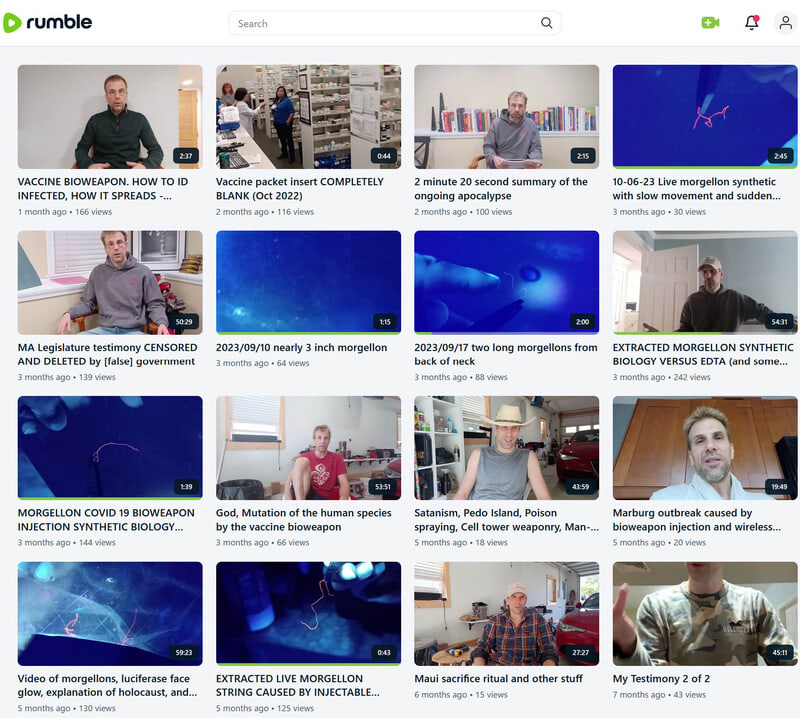
Task: Open thumbnail of 0:43 extracted string video
Action: [308, 613]
